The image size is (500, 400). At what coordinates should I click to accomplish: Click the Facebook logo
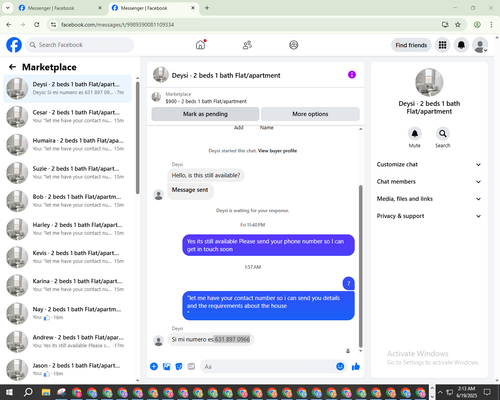tap(14, 45)
